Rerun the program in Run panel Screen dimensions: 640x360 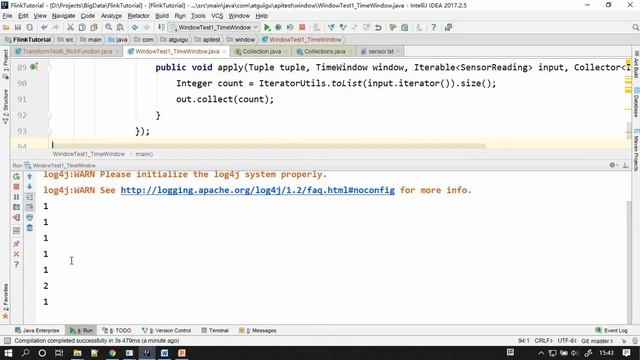click(x=16, y=176)
